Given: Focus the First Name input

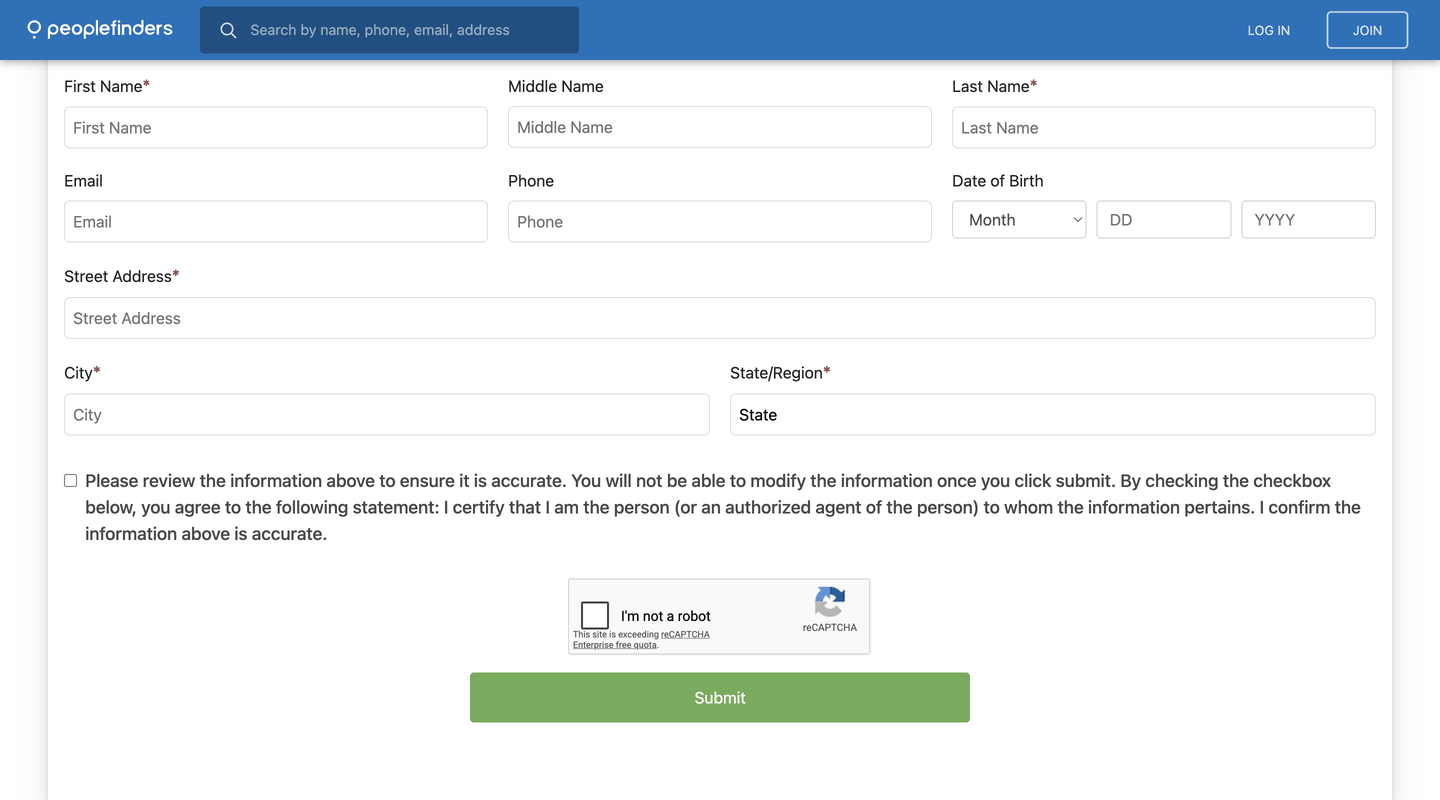Looking at the screenshot, I should 276,128.
